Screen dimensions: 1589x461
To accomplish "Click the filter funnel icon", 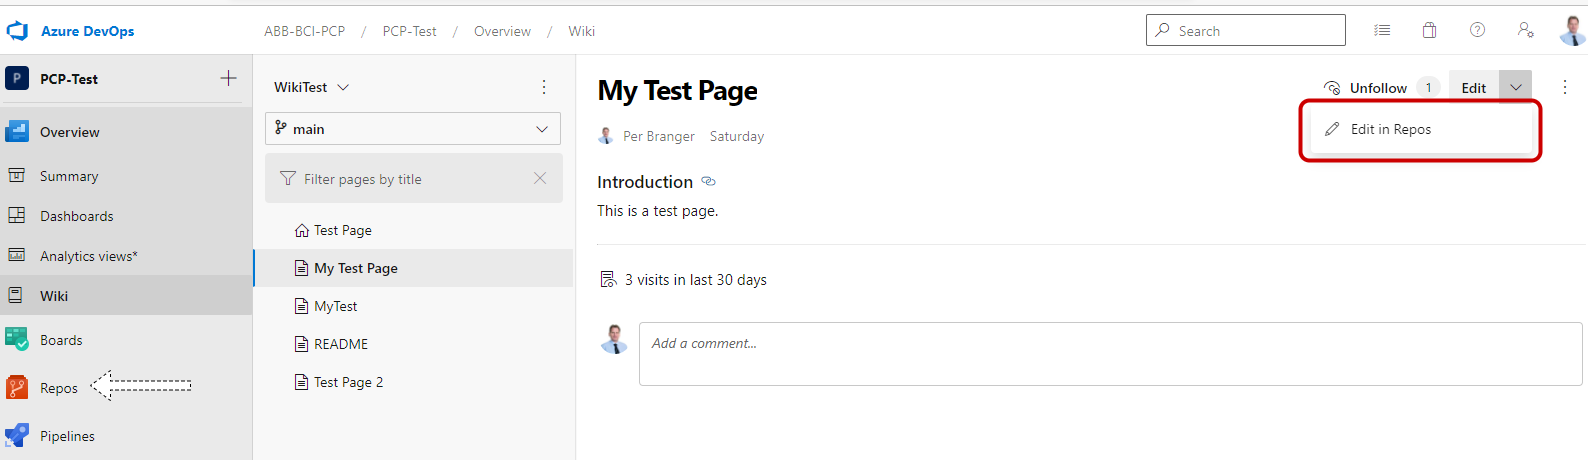I will pyautogui.click(x=288, y=179).
